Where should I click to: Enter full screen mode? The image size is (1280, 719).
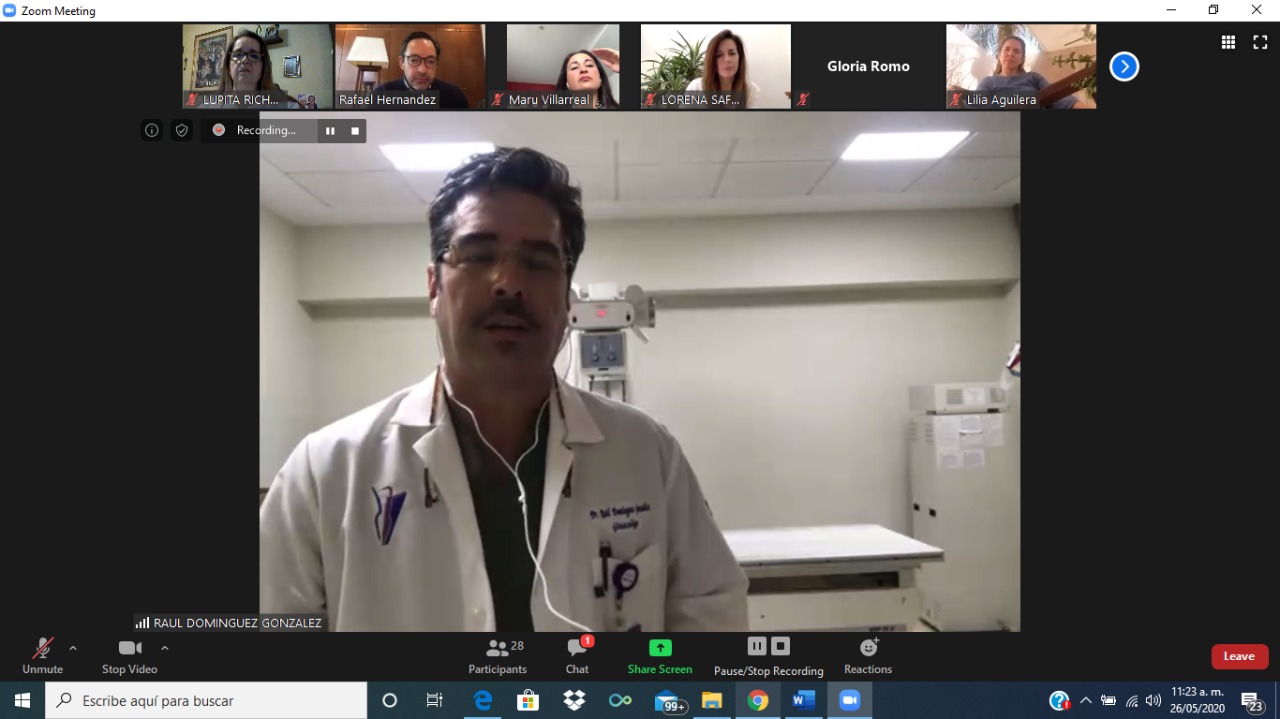[1260, 42]
